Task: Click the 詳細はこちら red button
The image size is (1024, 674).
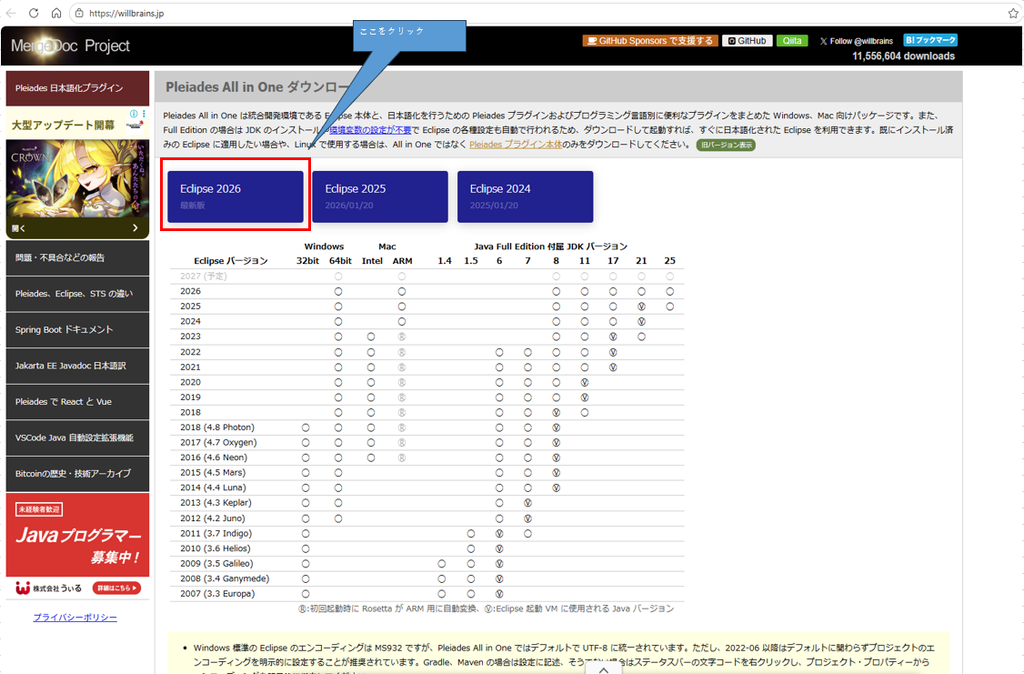Action: click(117, 588)
